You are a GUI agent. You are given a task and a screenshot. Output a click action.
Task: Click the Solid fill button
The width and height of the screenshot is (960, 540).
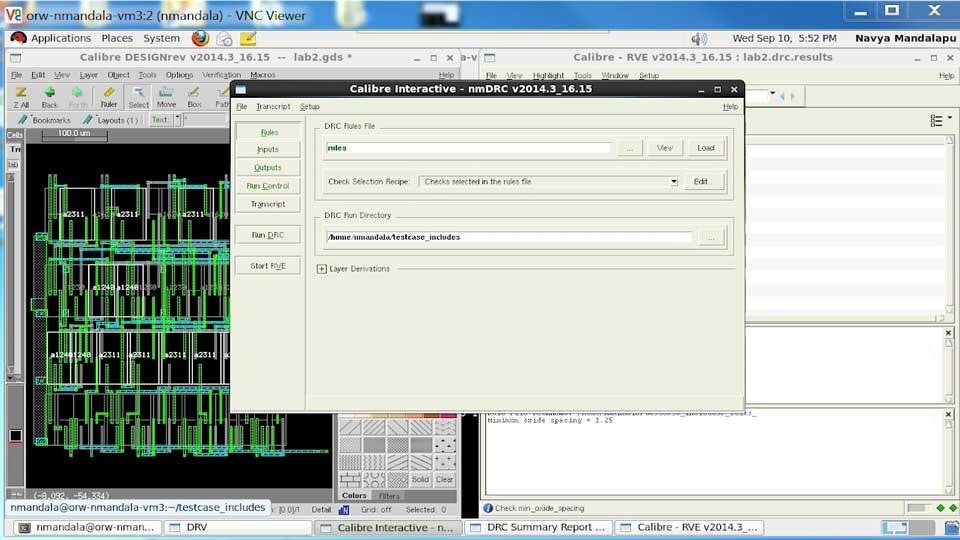pos(420,479)
